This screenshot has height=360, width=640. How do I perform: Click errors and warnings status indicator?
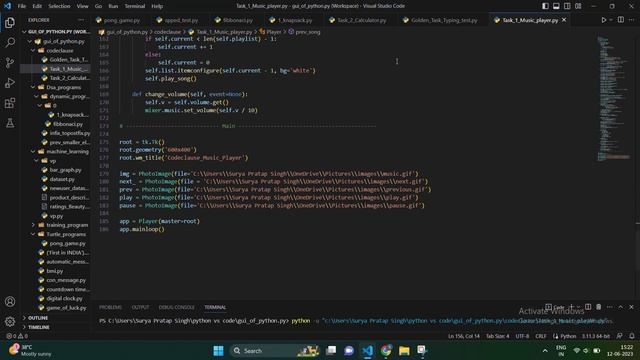(x=17, y=336)
